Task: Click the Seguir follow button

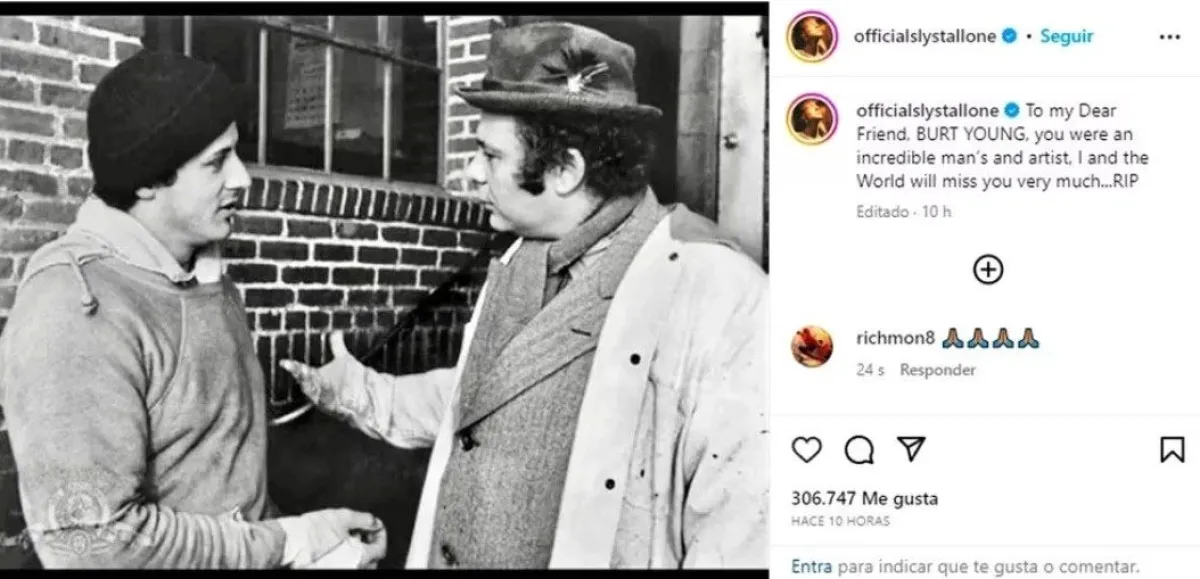Action: click(1067, 36)
